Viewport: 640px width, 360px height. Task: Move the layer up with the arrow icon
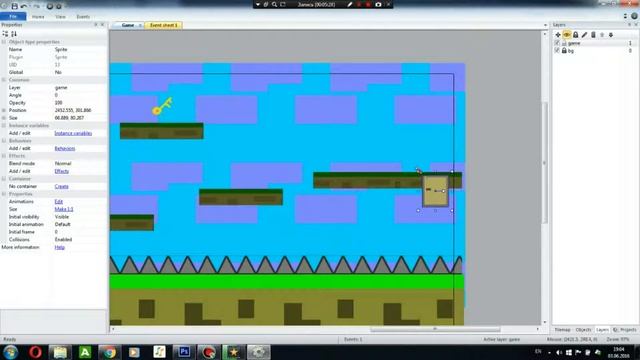[602, 35]
